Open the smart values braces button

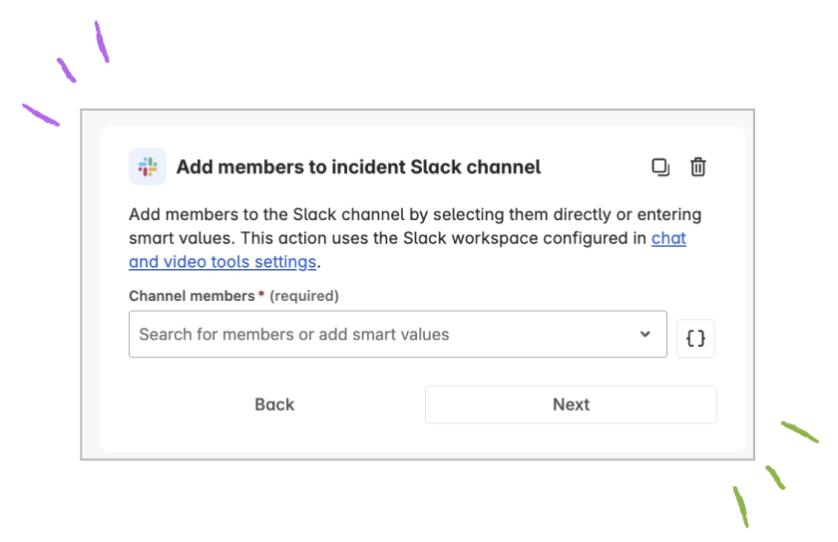[695, 338]
